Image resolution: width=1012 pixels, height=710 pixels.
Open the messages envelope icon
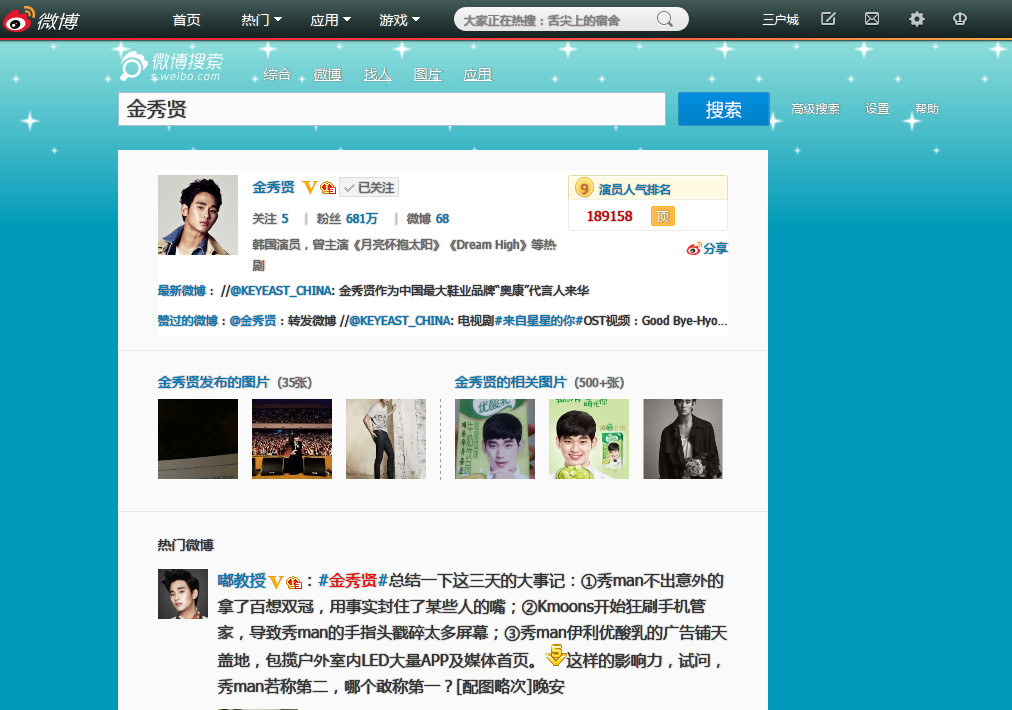(872, 19)
